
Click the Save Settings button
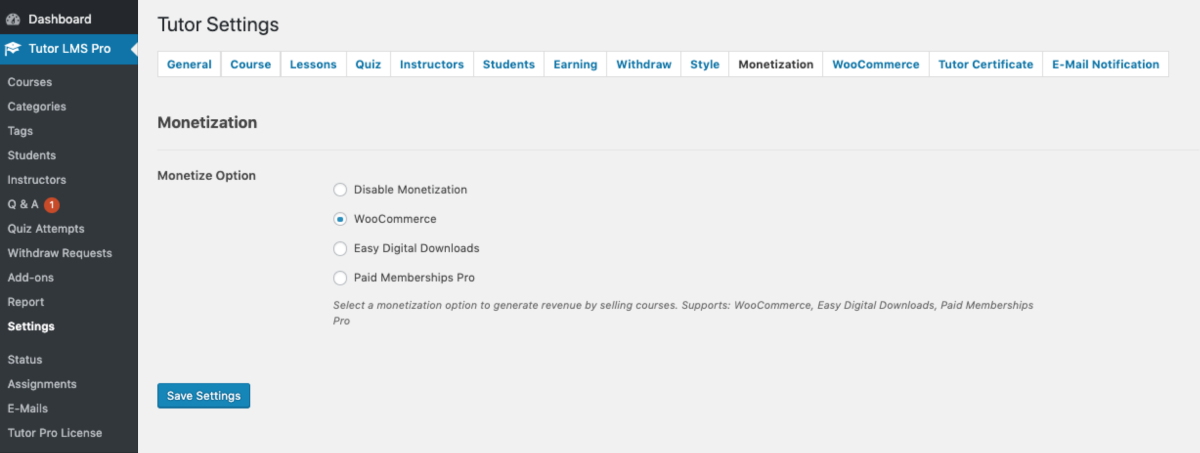tap(204, 396)
